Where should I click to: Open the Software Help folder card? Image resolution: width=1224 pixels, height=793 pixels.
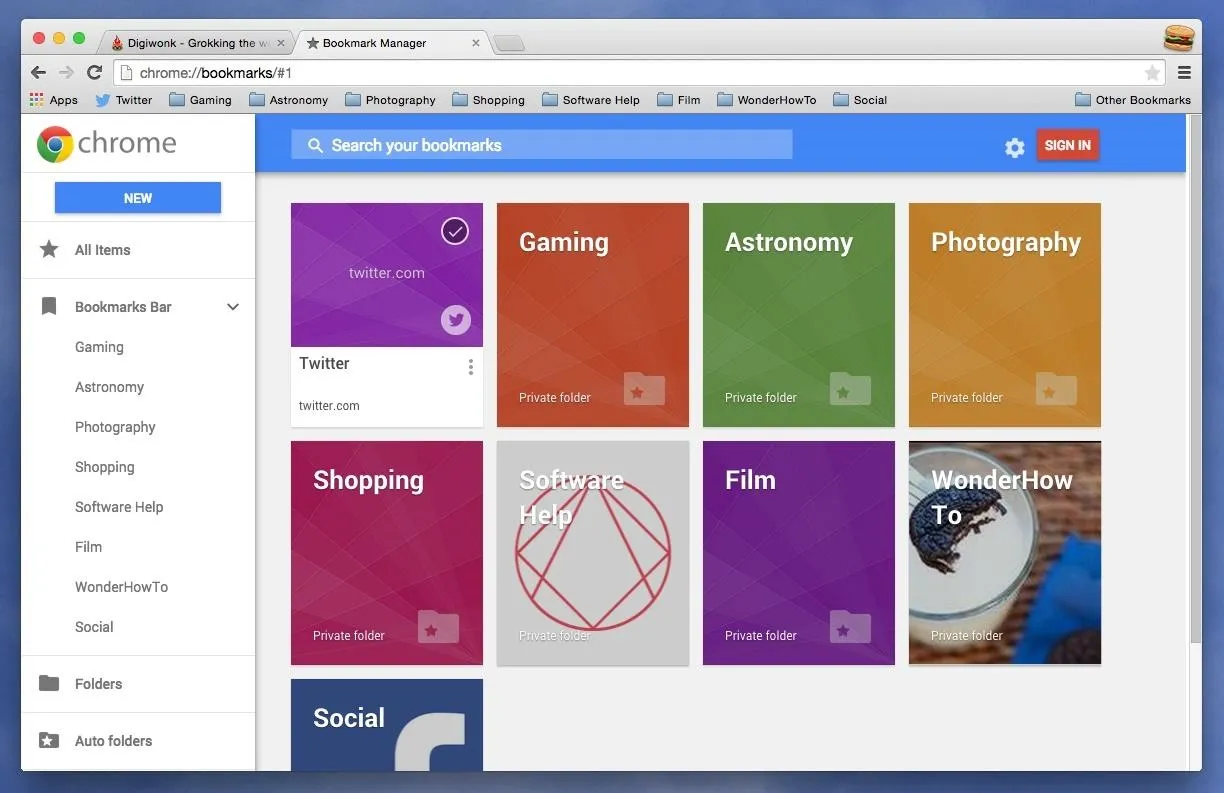[593, 553]
